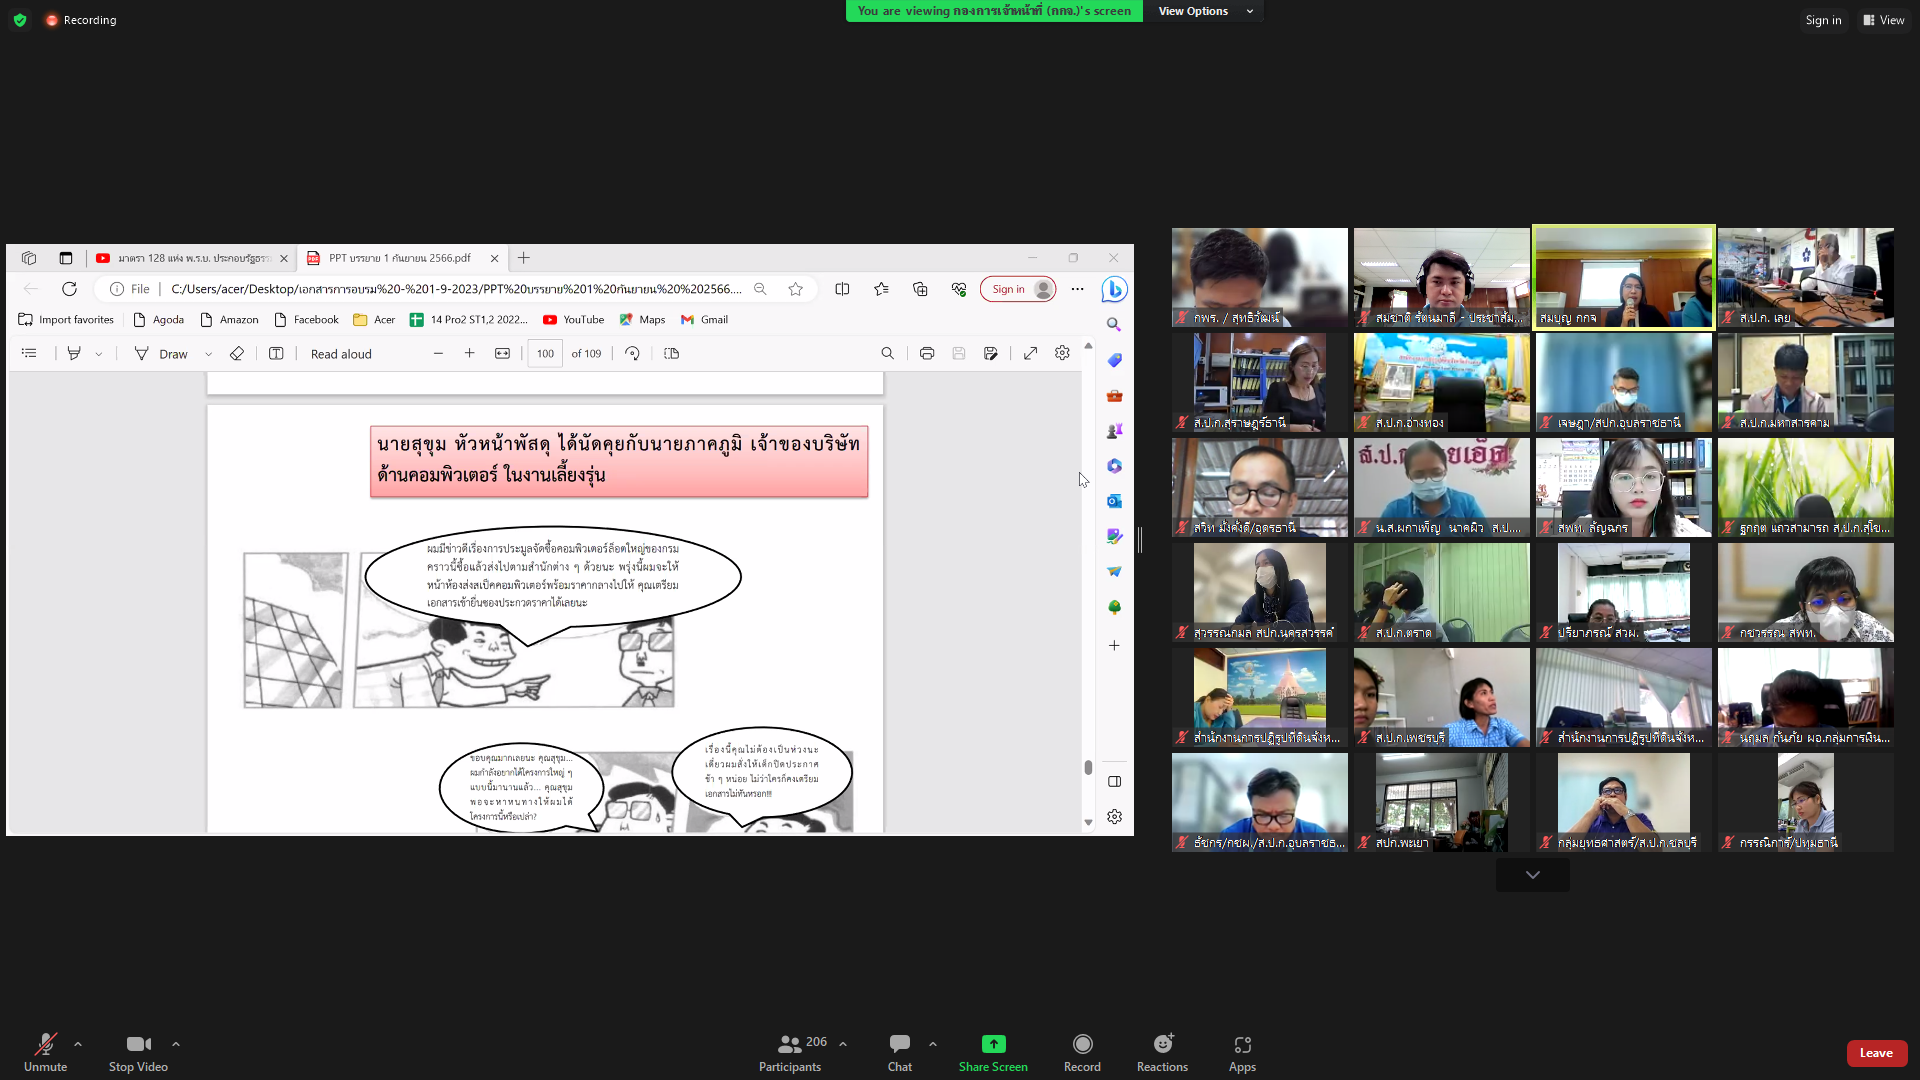Click the green encryption shield icon

pyautogui.click(x=20, y=20)
